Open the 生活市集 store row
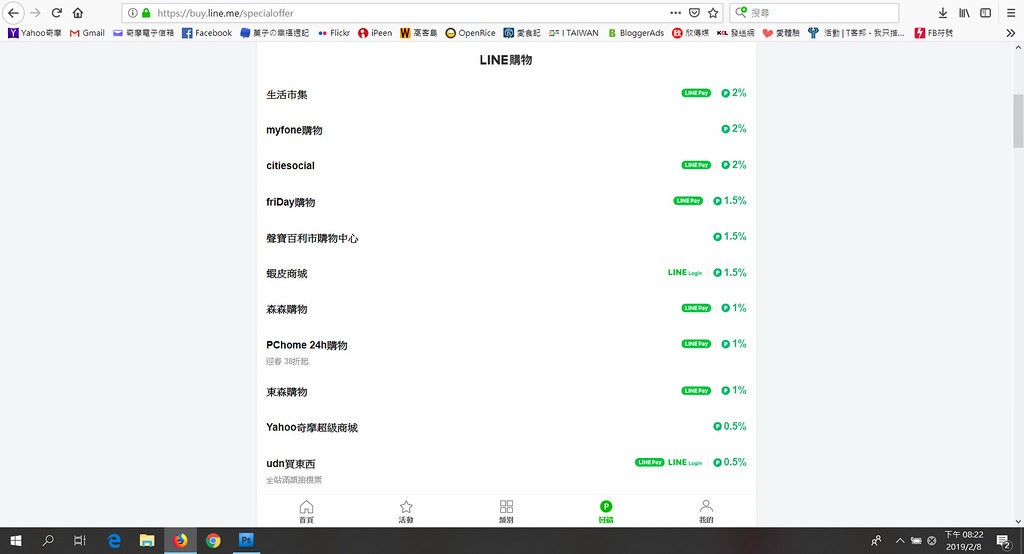The height and width of the screenshot is (554, 1024). [x=506, y=94]
